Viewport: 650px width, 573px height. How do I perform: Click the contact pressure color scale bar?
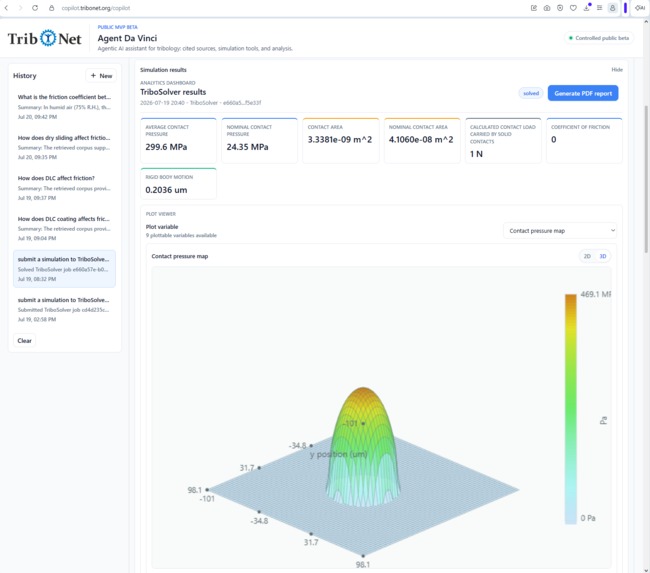570,409
